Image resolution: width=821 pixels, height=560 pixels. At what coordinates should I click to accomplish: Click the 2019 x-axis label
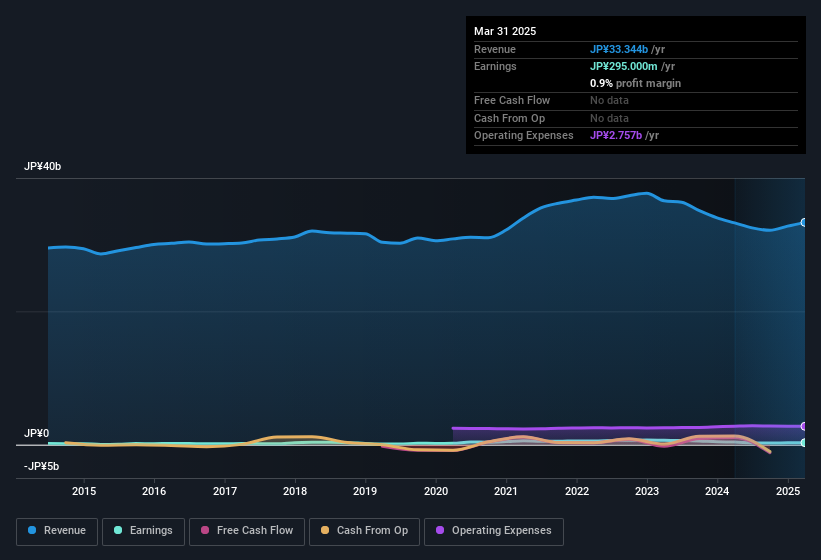pyautogui.click(x=365, y=491)
